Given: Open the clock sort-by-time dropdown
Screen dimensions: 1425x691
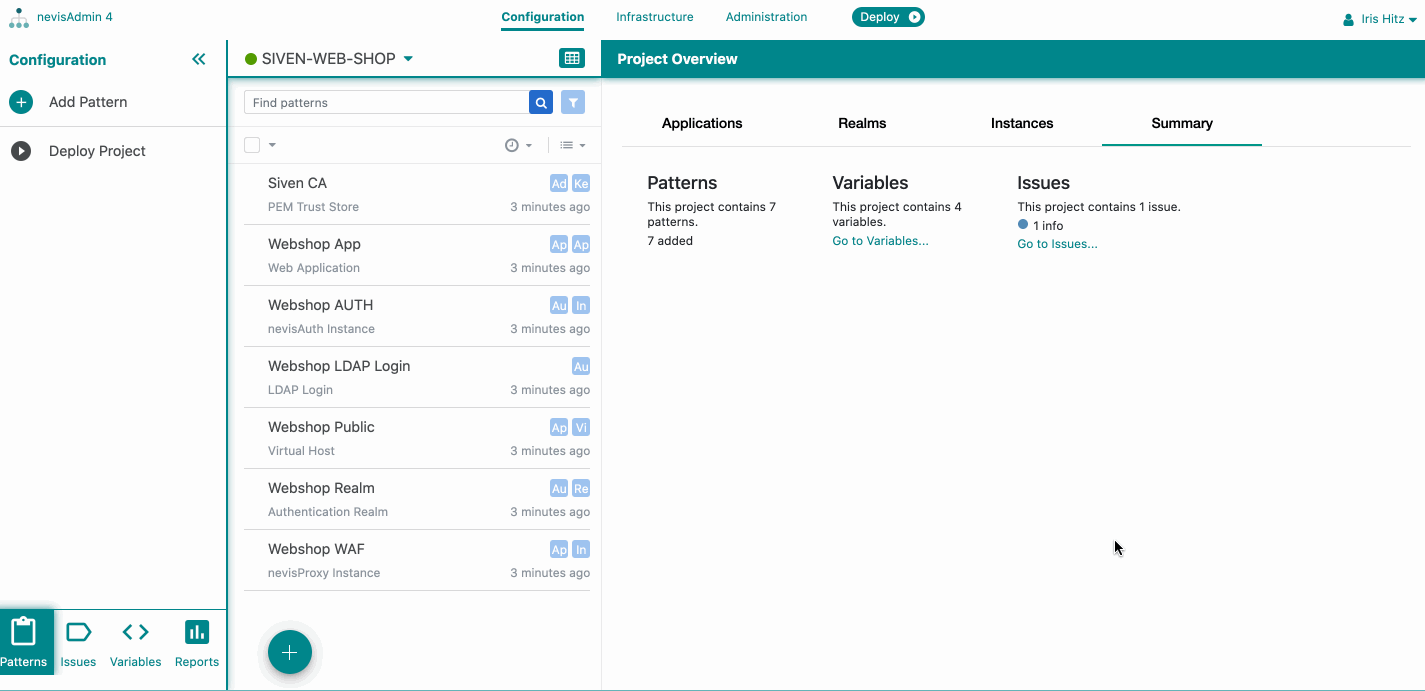Looking at the screenshot, I should tap(518, 145).
